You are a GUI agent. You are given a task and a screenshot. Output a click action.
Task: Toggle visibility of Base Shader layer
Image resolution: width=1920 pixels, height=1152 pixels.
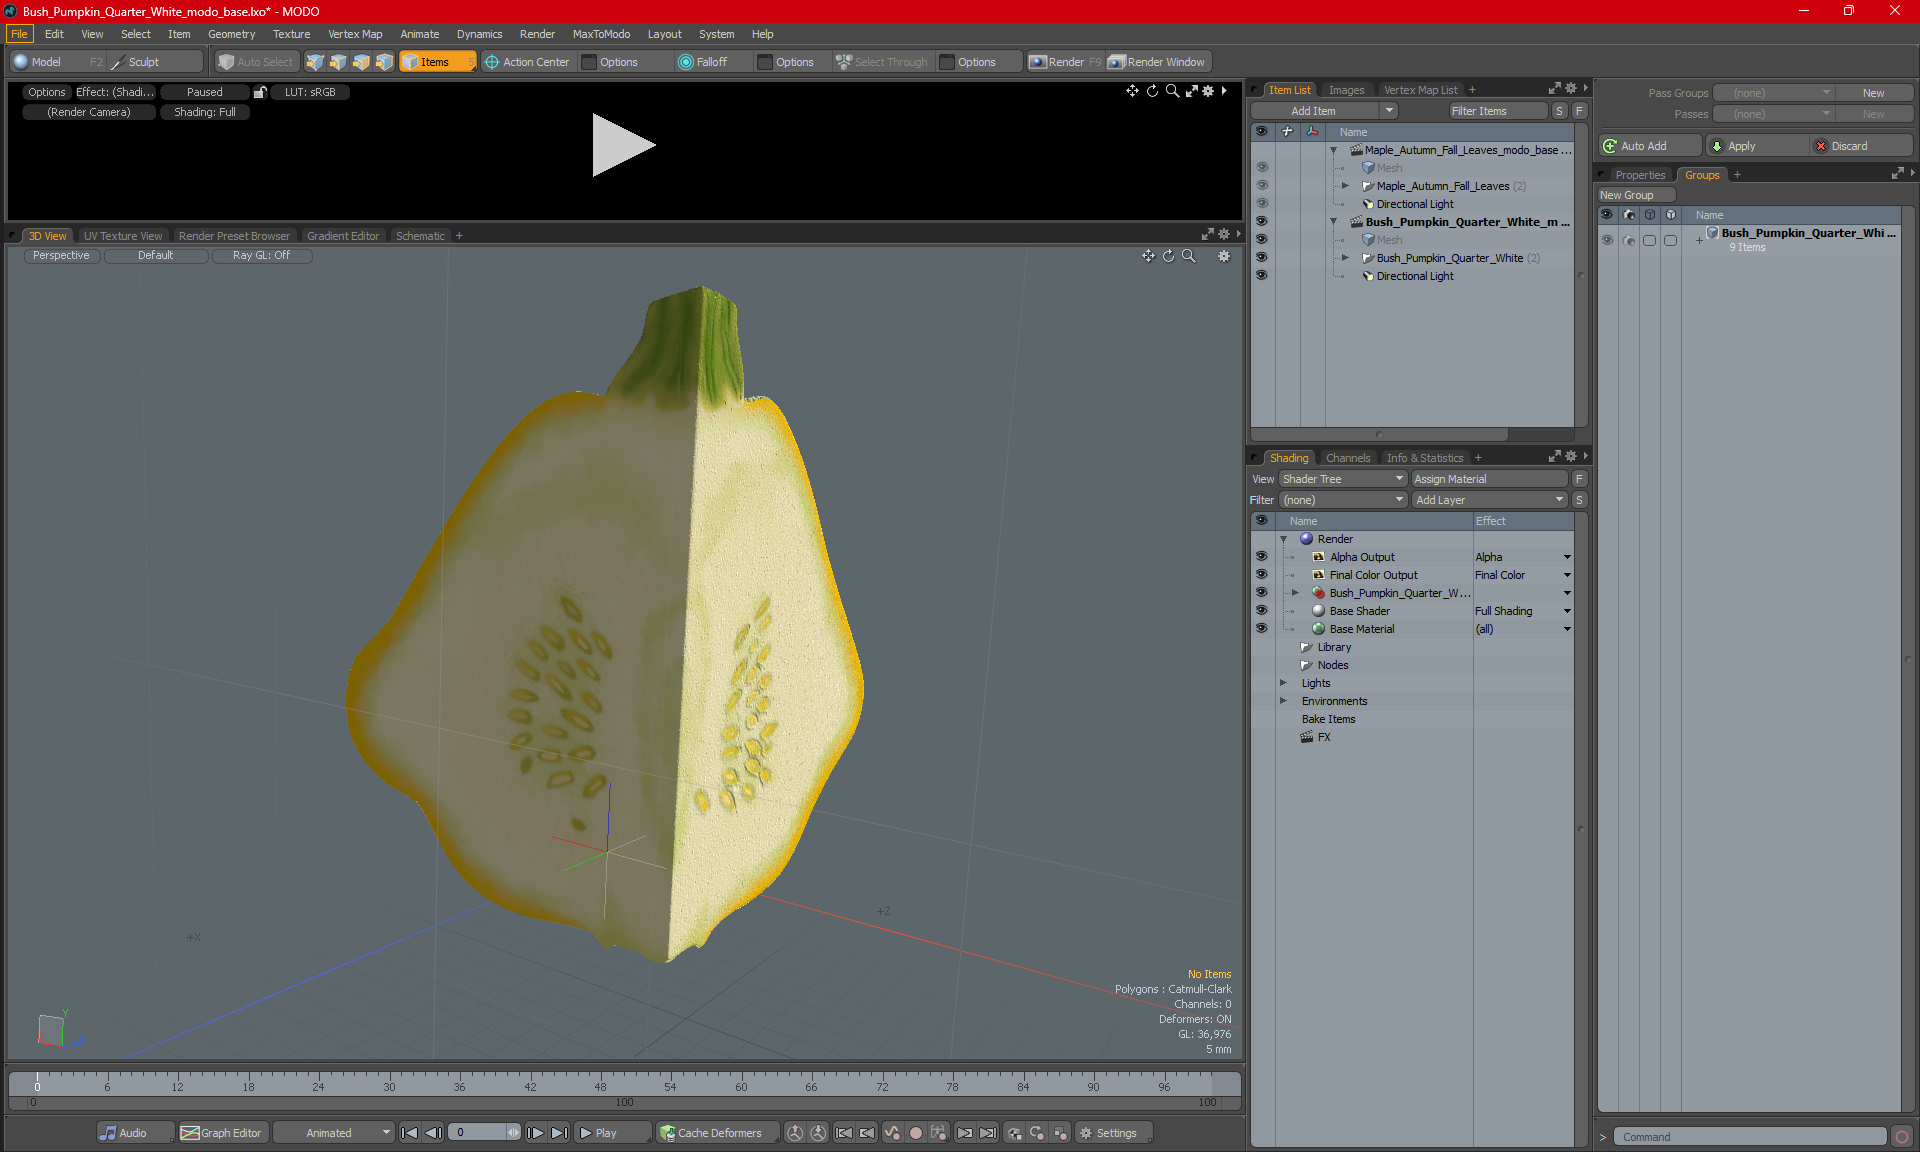(1261, 611)
